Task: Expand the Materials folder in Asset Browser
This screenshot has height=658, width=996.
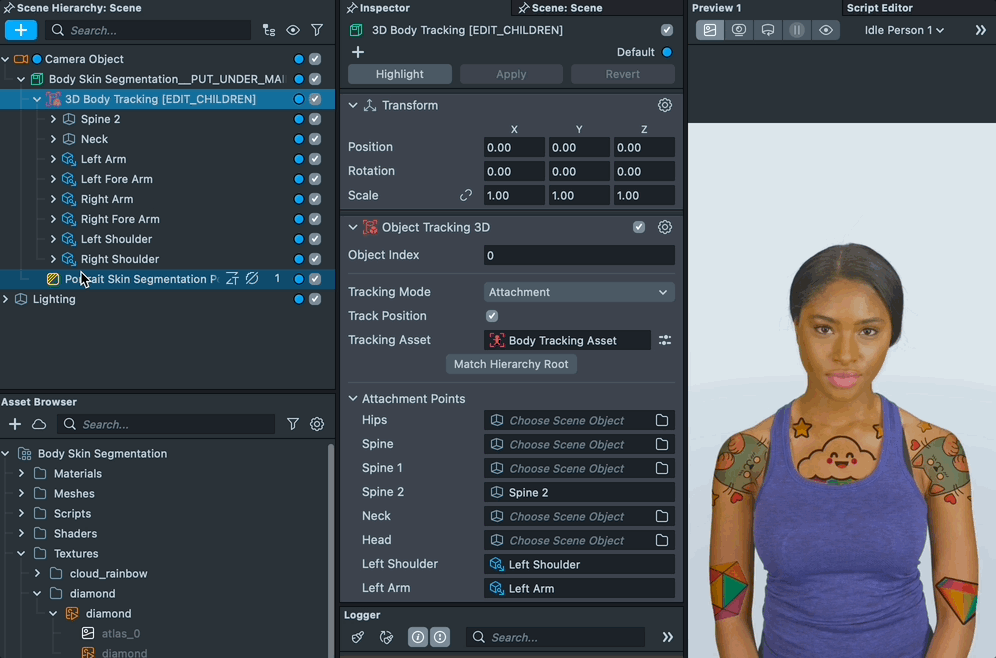Action: tap(21, 473)
